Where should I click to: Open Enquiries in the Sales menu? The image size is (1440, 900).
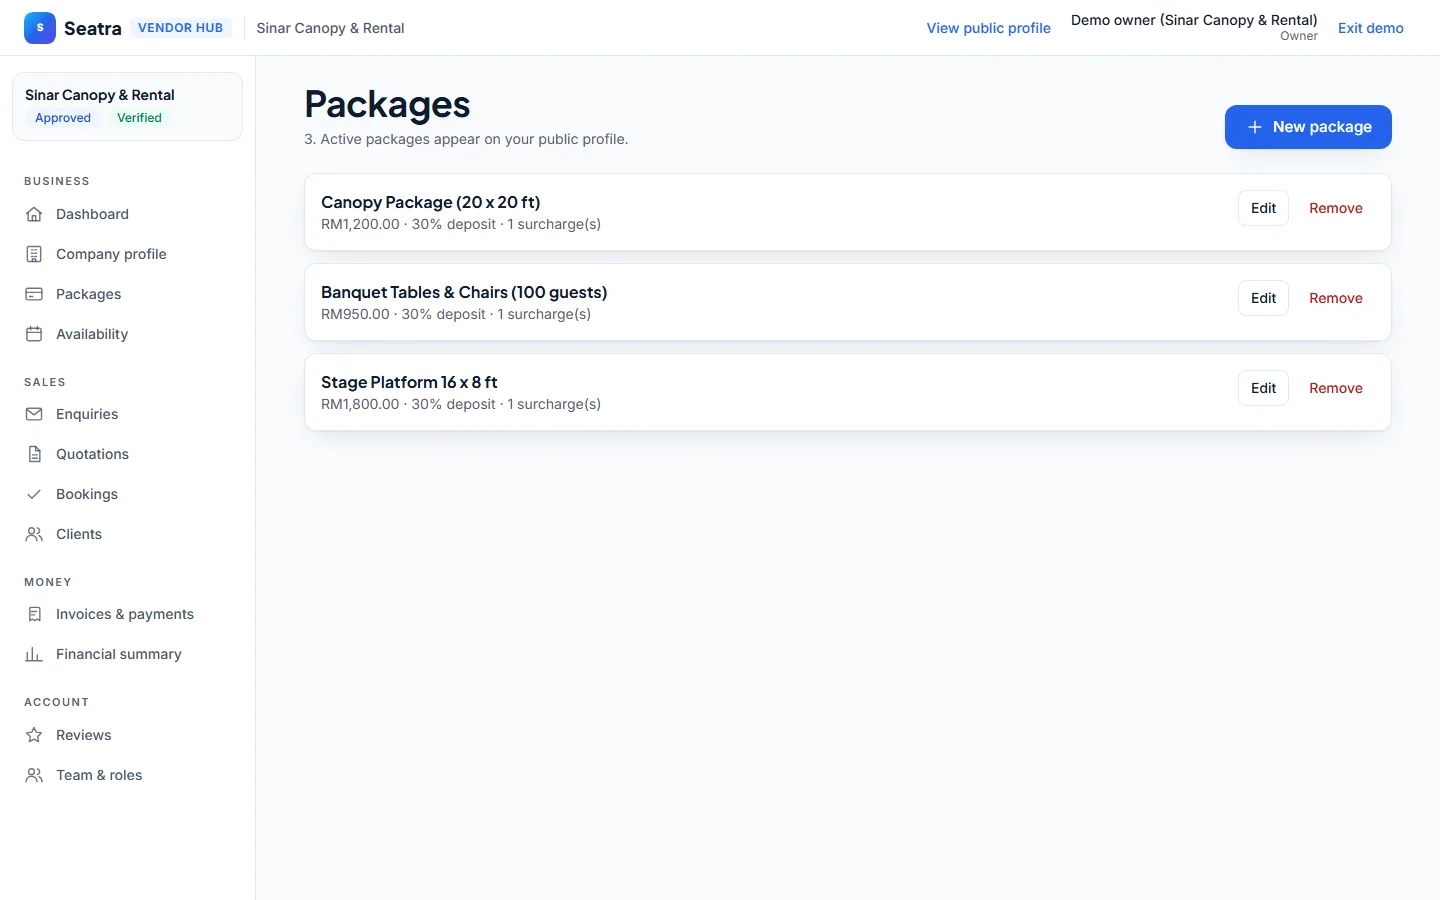[127, 414]
